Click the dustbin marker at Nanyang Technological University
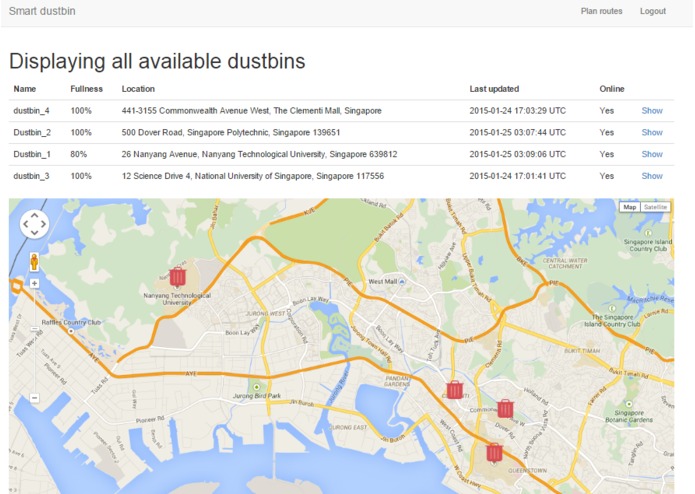 pyautogui.click(x=178, y=276)
